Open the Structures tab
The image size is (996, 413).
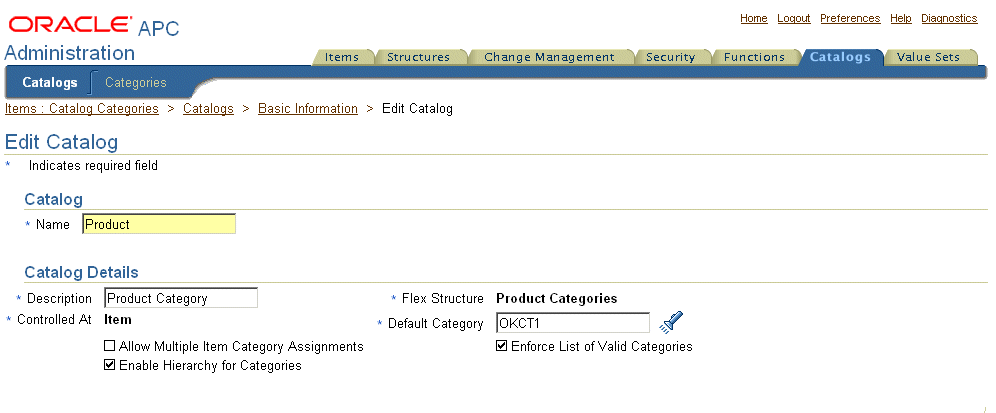(418, 57)
